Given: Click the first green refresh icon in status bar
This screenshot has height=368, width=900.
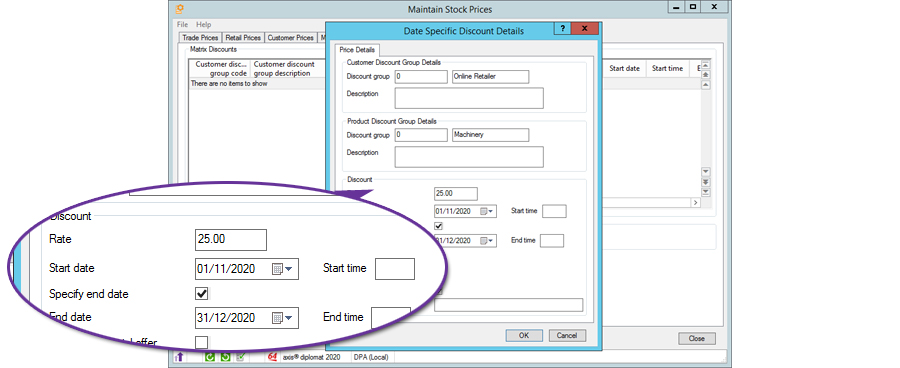Looking at the screenshot, I should pos(210,357).
